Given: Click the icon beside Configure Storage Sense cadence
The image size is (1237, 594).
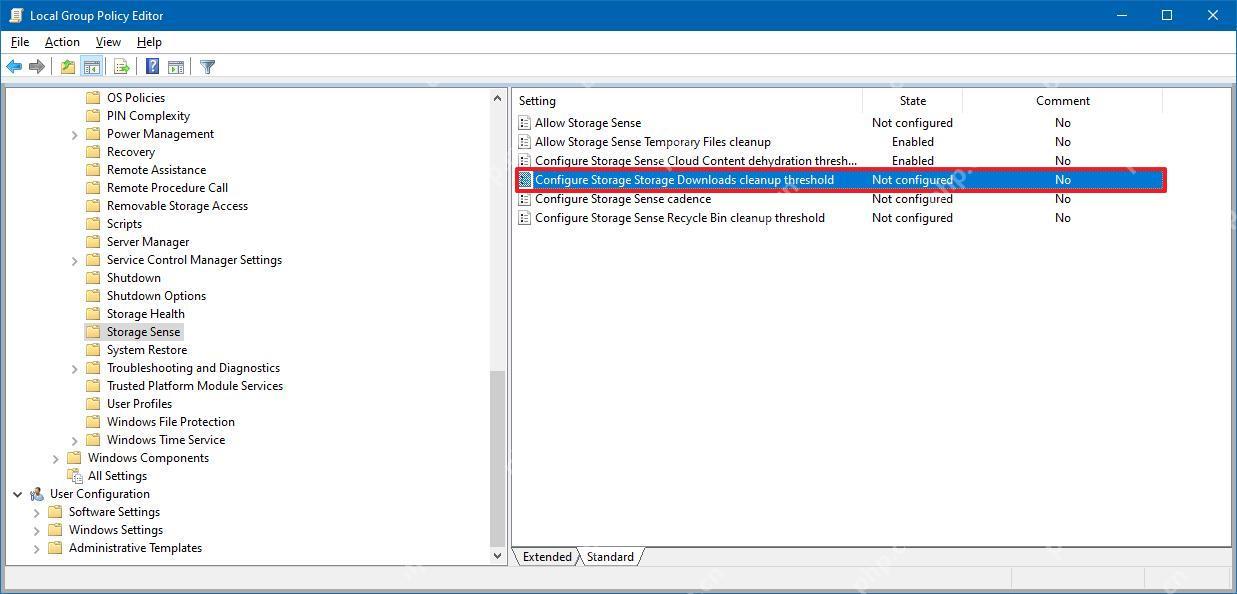Looking at the screenshot, I should pos(525,199).
